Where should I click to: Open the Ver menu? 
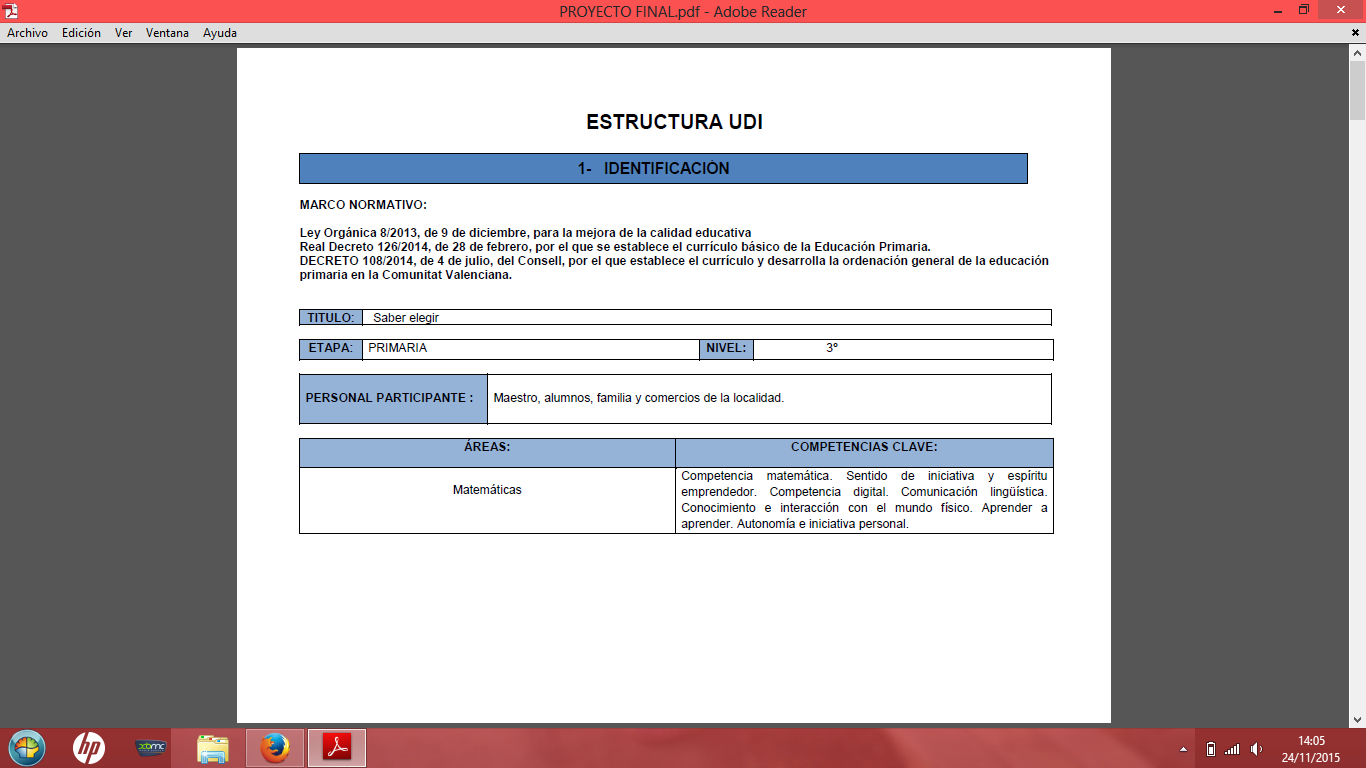123,33
